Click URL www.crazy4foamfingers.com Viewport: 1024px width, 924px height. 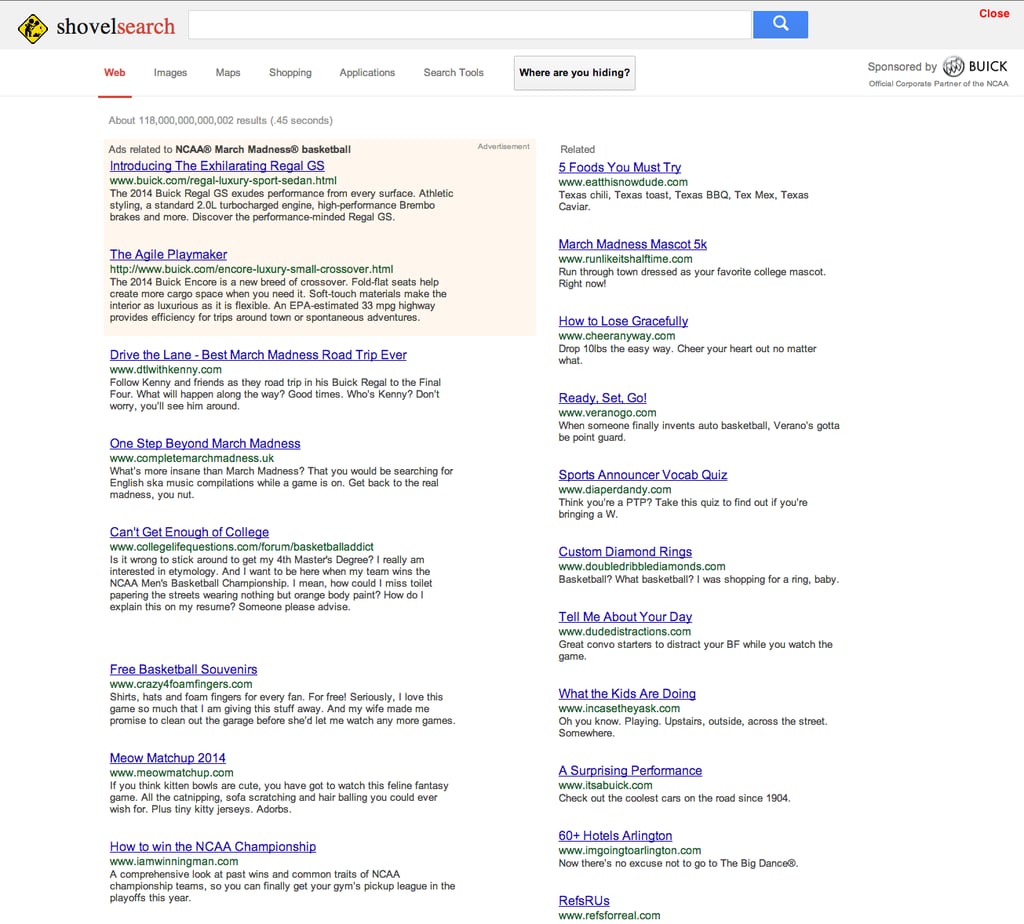181,684
